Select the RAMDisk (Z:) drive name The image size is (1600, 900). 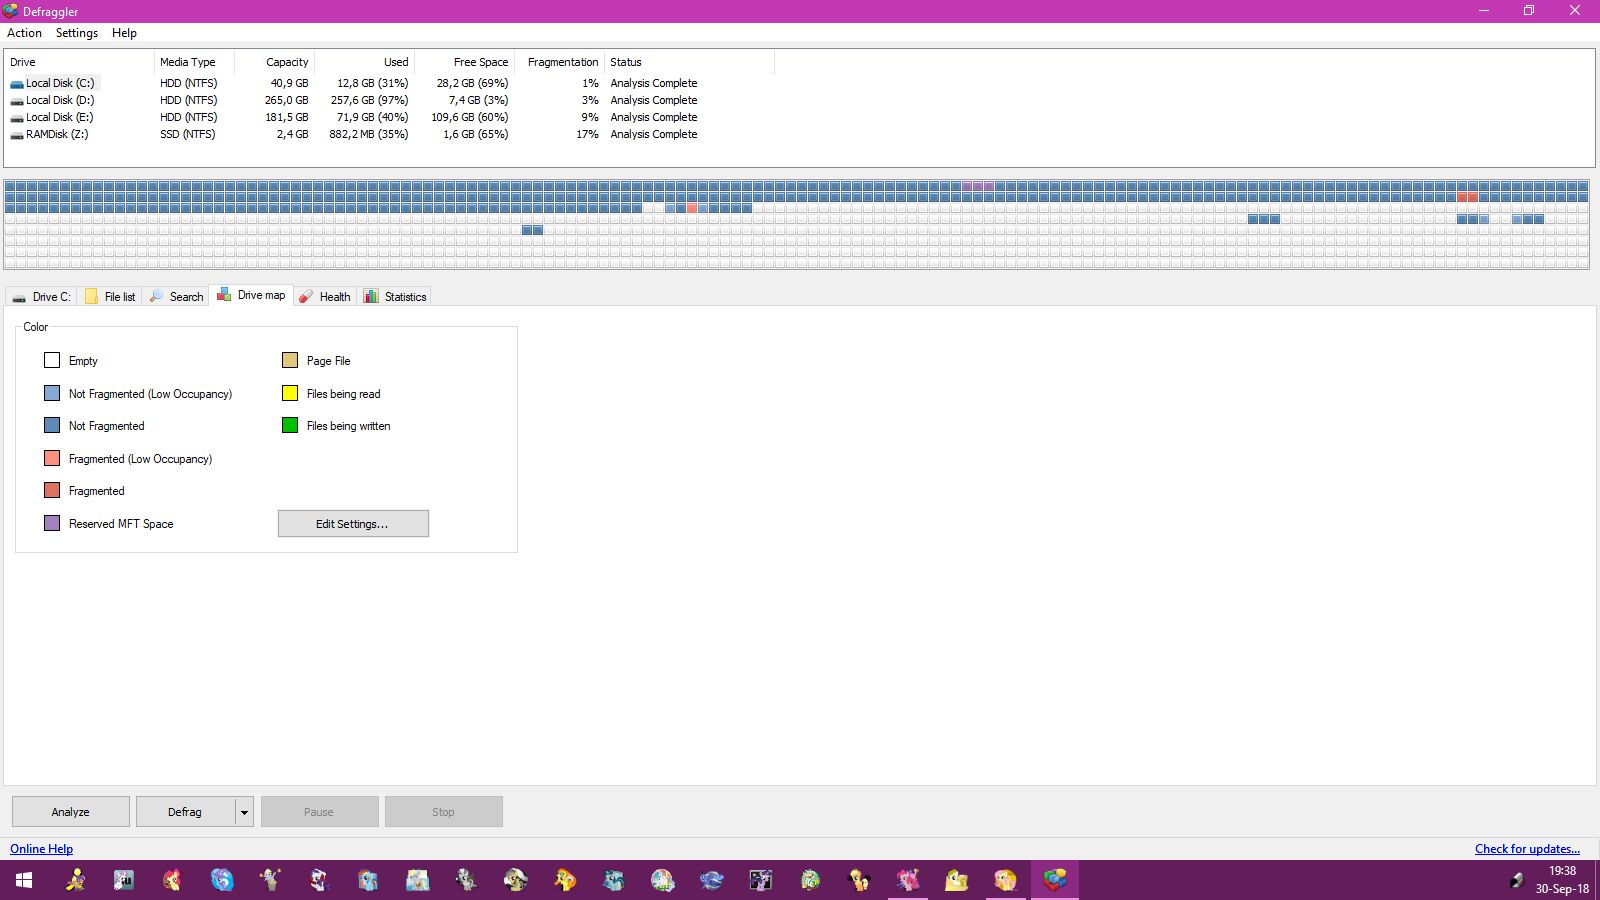coord(57,135)
